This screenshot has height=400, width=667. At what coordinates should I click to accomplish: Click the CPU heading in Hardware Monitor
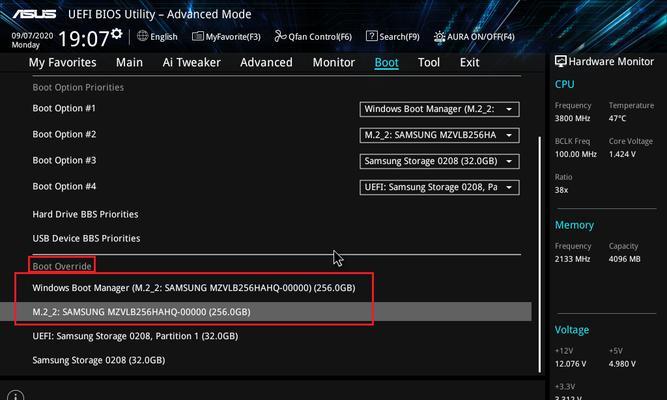564,84
